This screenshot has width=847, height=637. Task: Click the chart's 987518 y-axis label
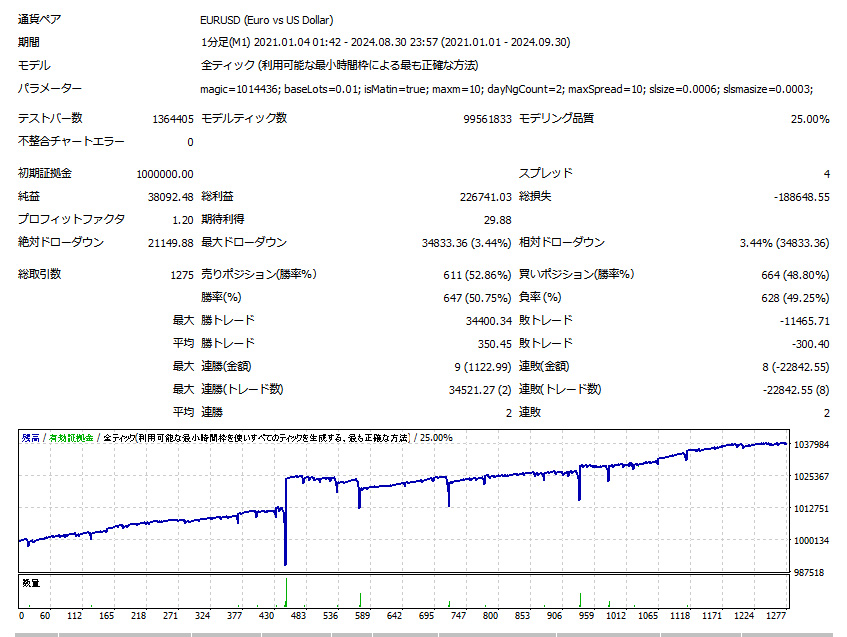[x=809, y=573]
